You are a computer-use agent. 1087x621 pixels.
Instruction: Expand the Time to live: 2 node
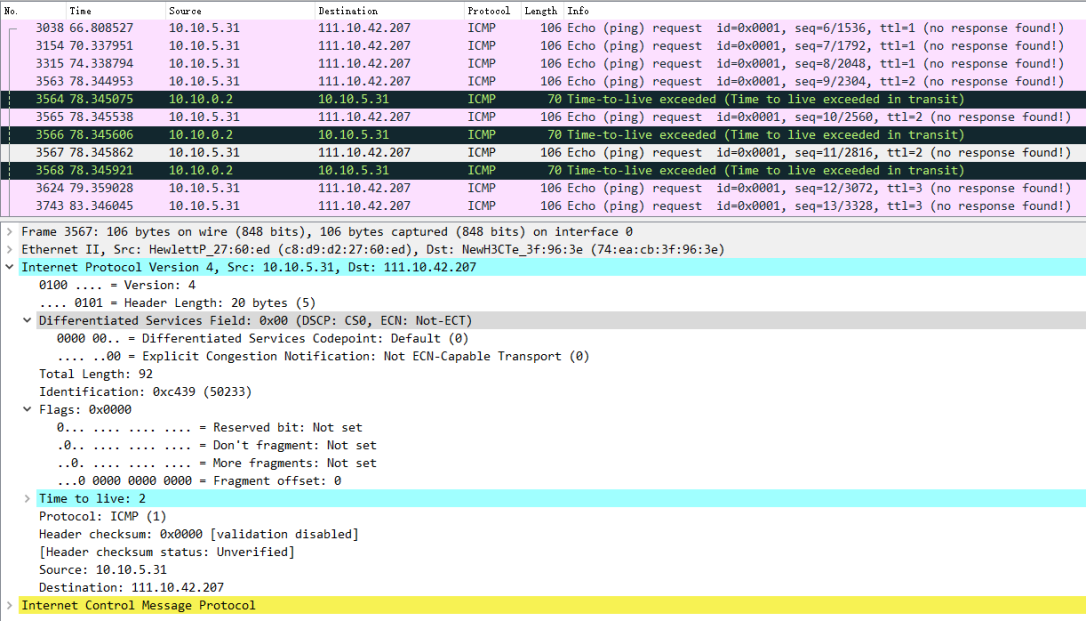(27, 498)
